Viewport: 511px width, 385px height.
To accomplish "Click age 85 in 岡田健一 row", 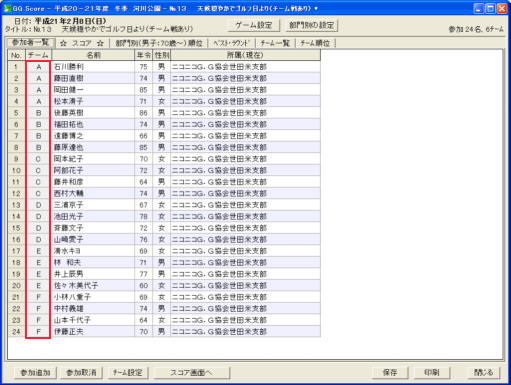I will pyautogui.click(x=144, y=90).
